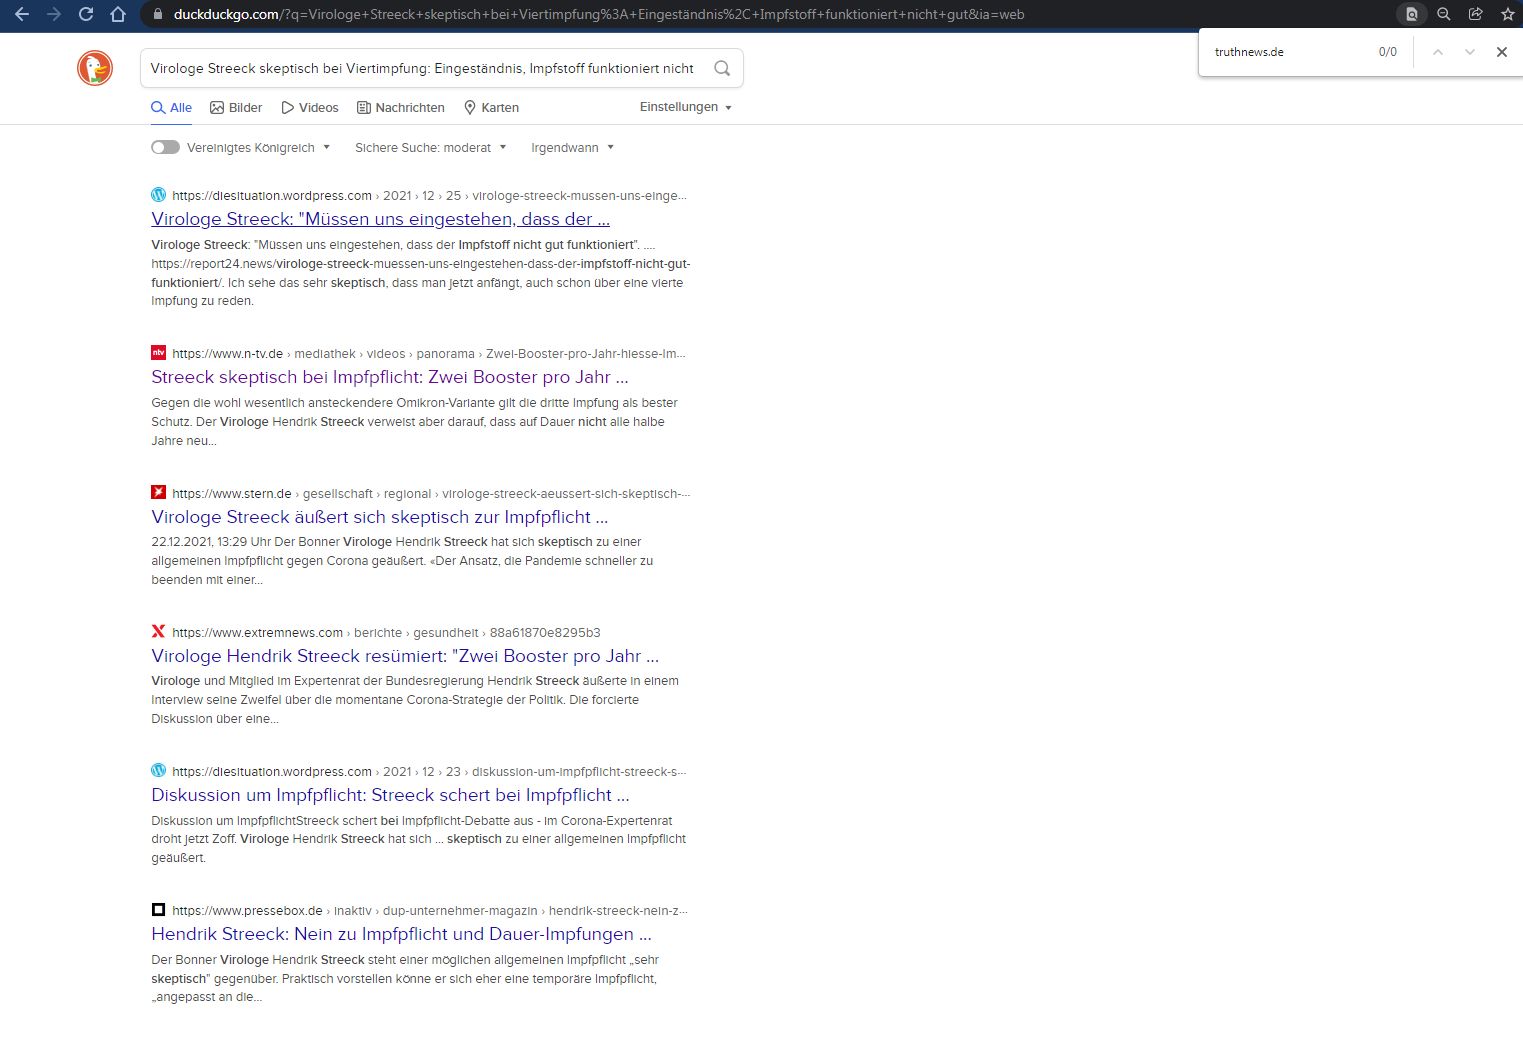Open the pressebox Hendrik Streeck result link

pyautogui.click(x=401, y=934)
